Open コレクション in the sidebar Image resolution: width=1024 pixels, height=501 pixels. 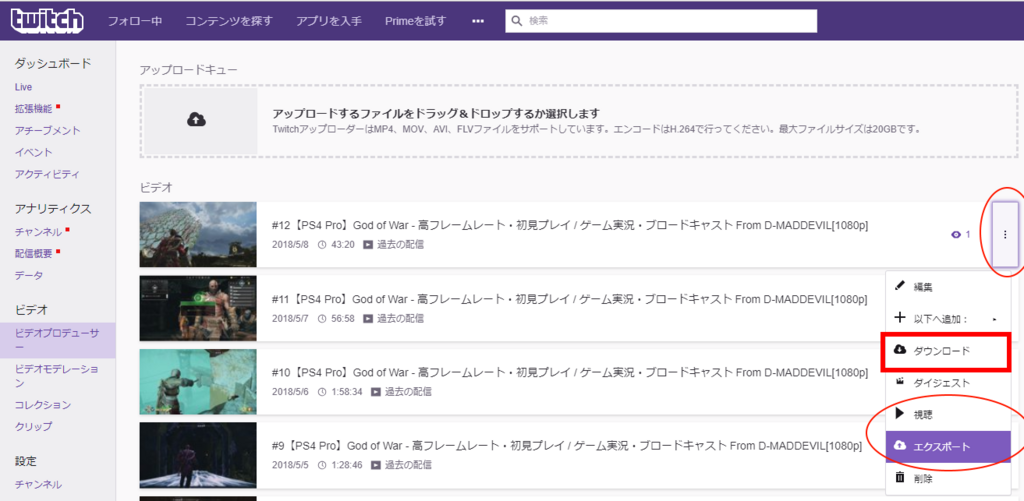tap(43, 405)
